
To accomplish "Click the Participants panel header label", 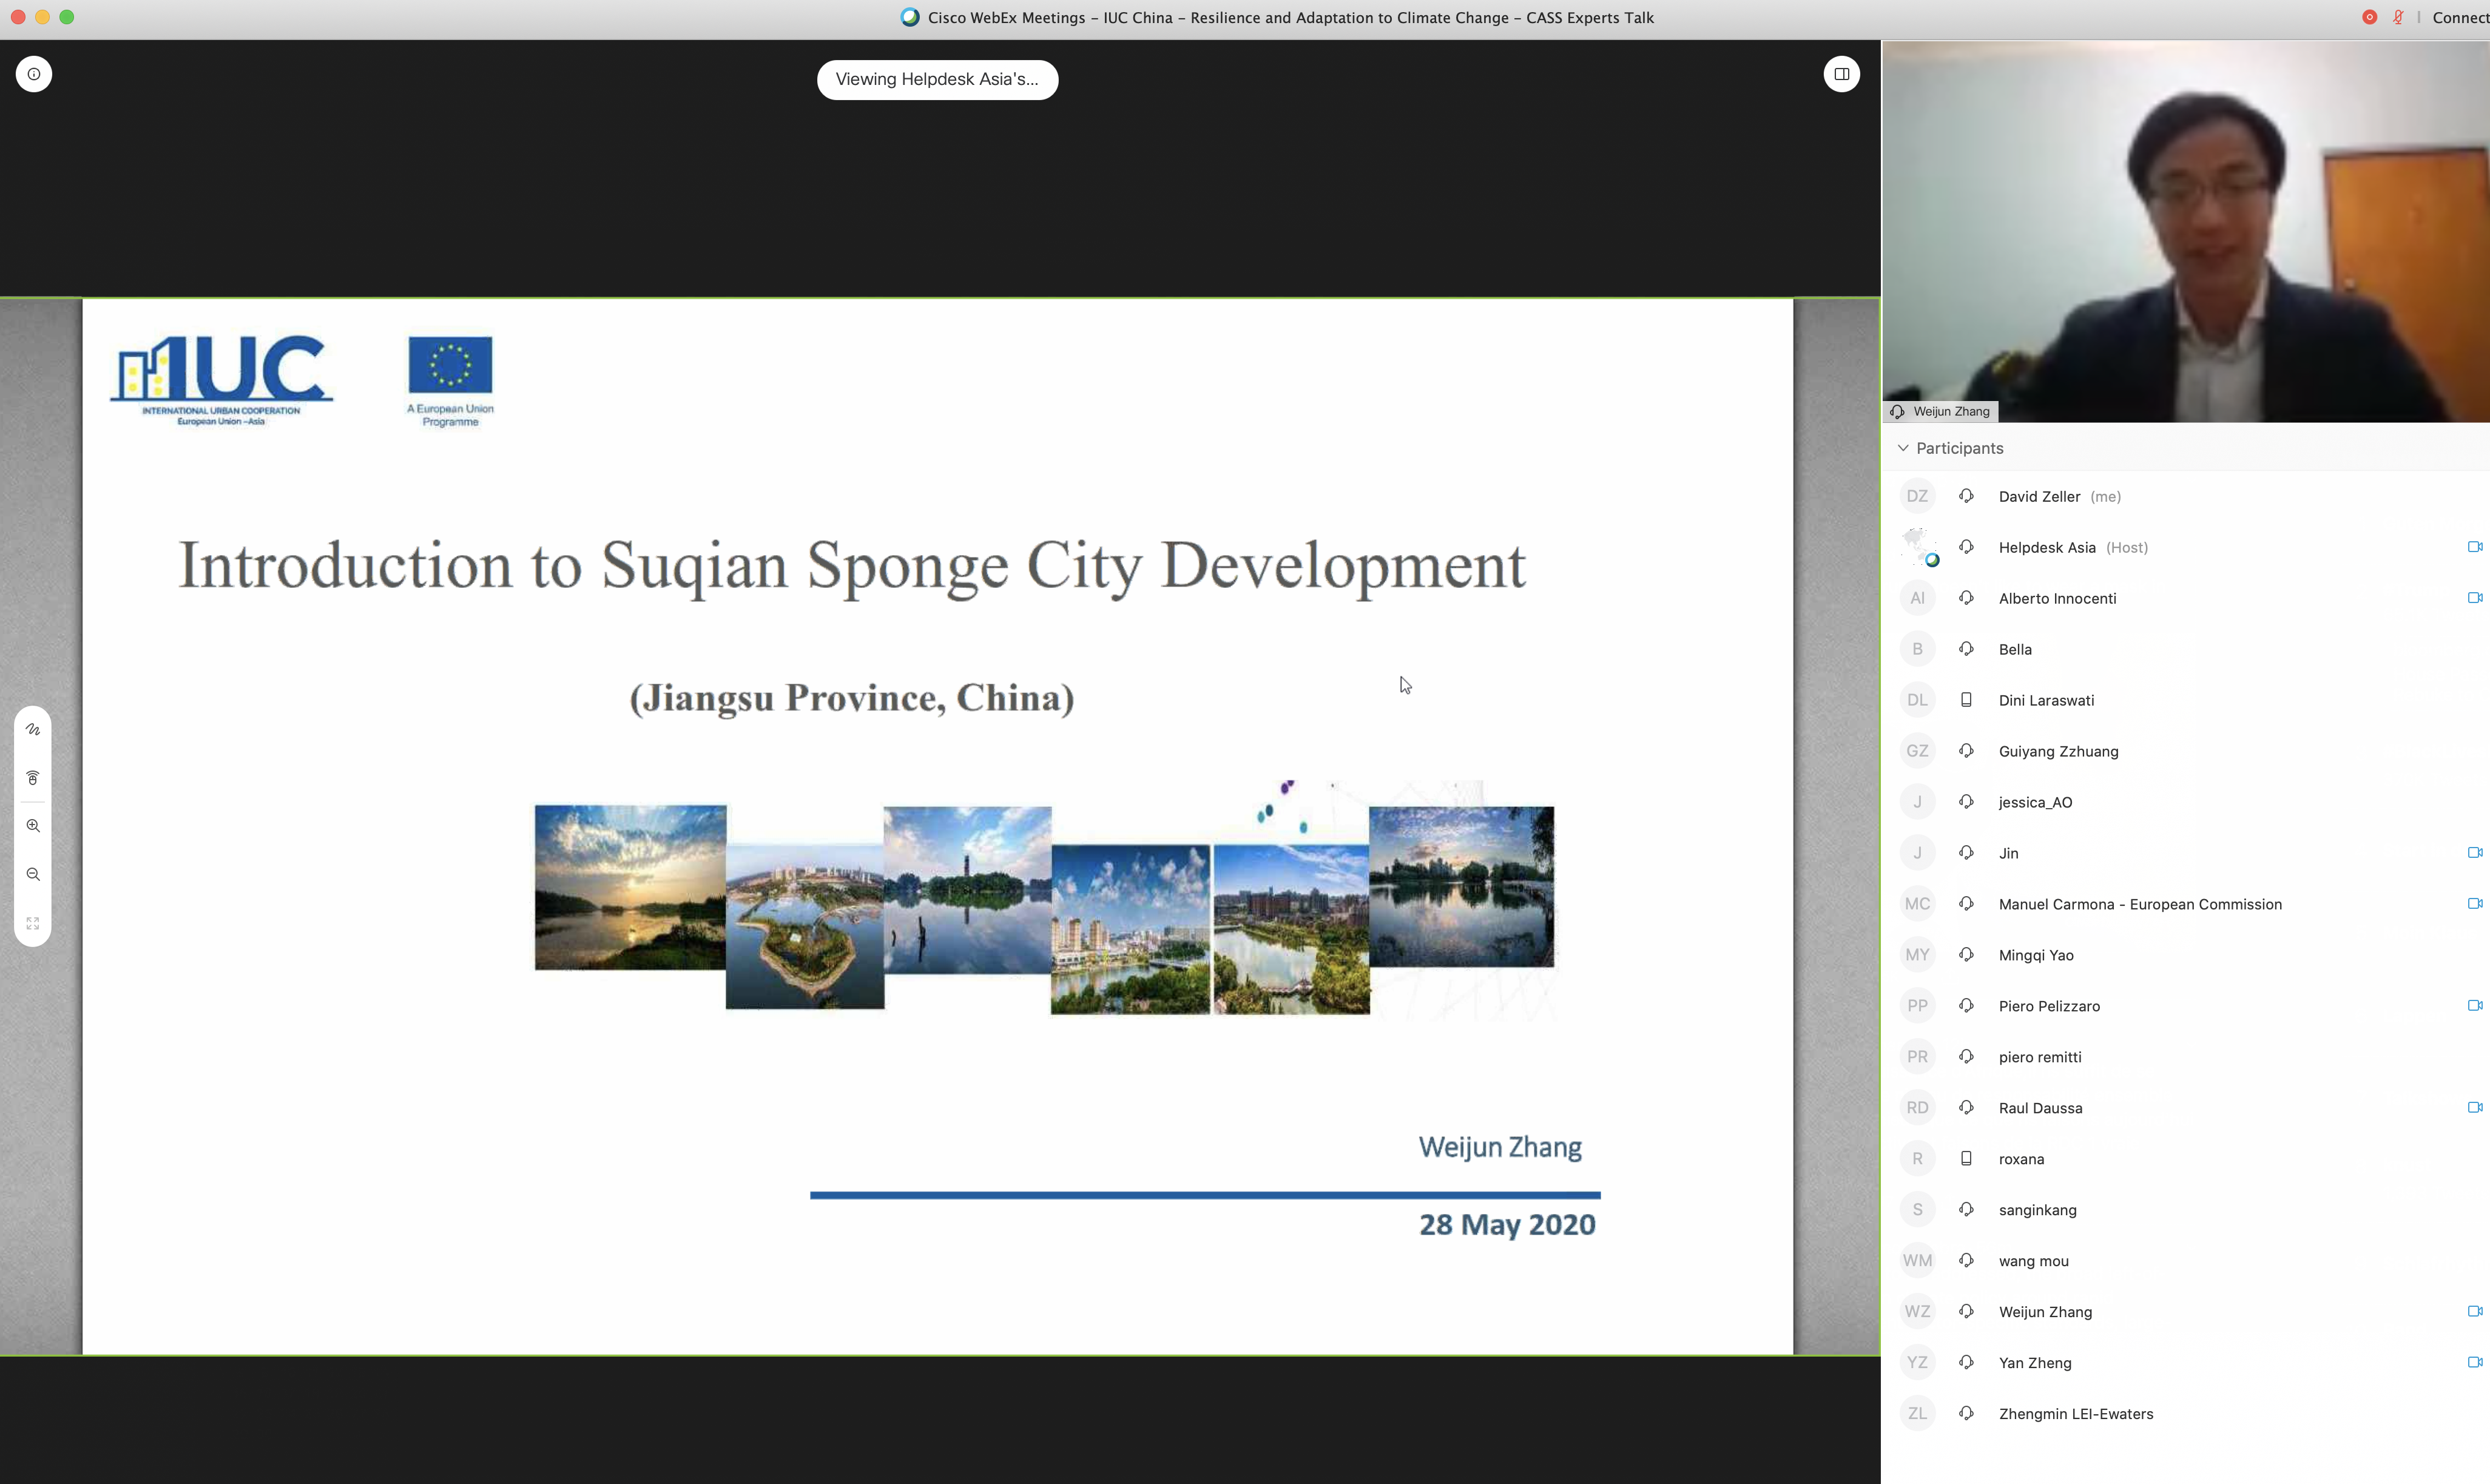I will pos(1959,448).
